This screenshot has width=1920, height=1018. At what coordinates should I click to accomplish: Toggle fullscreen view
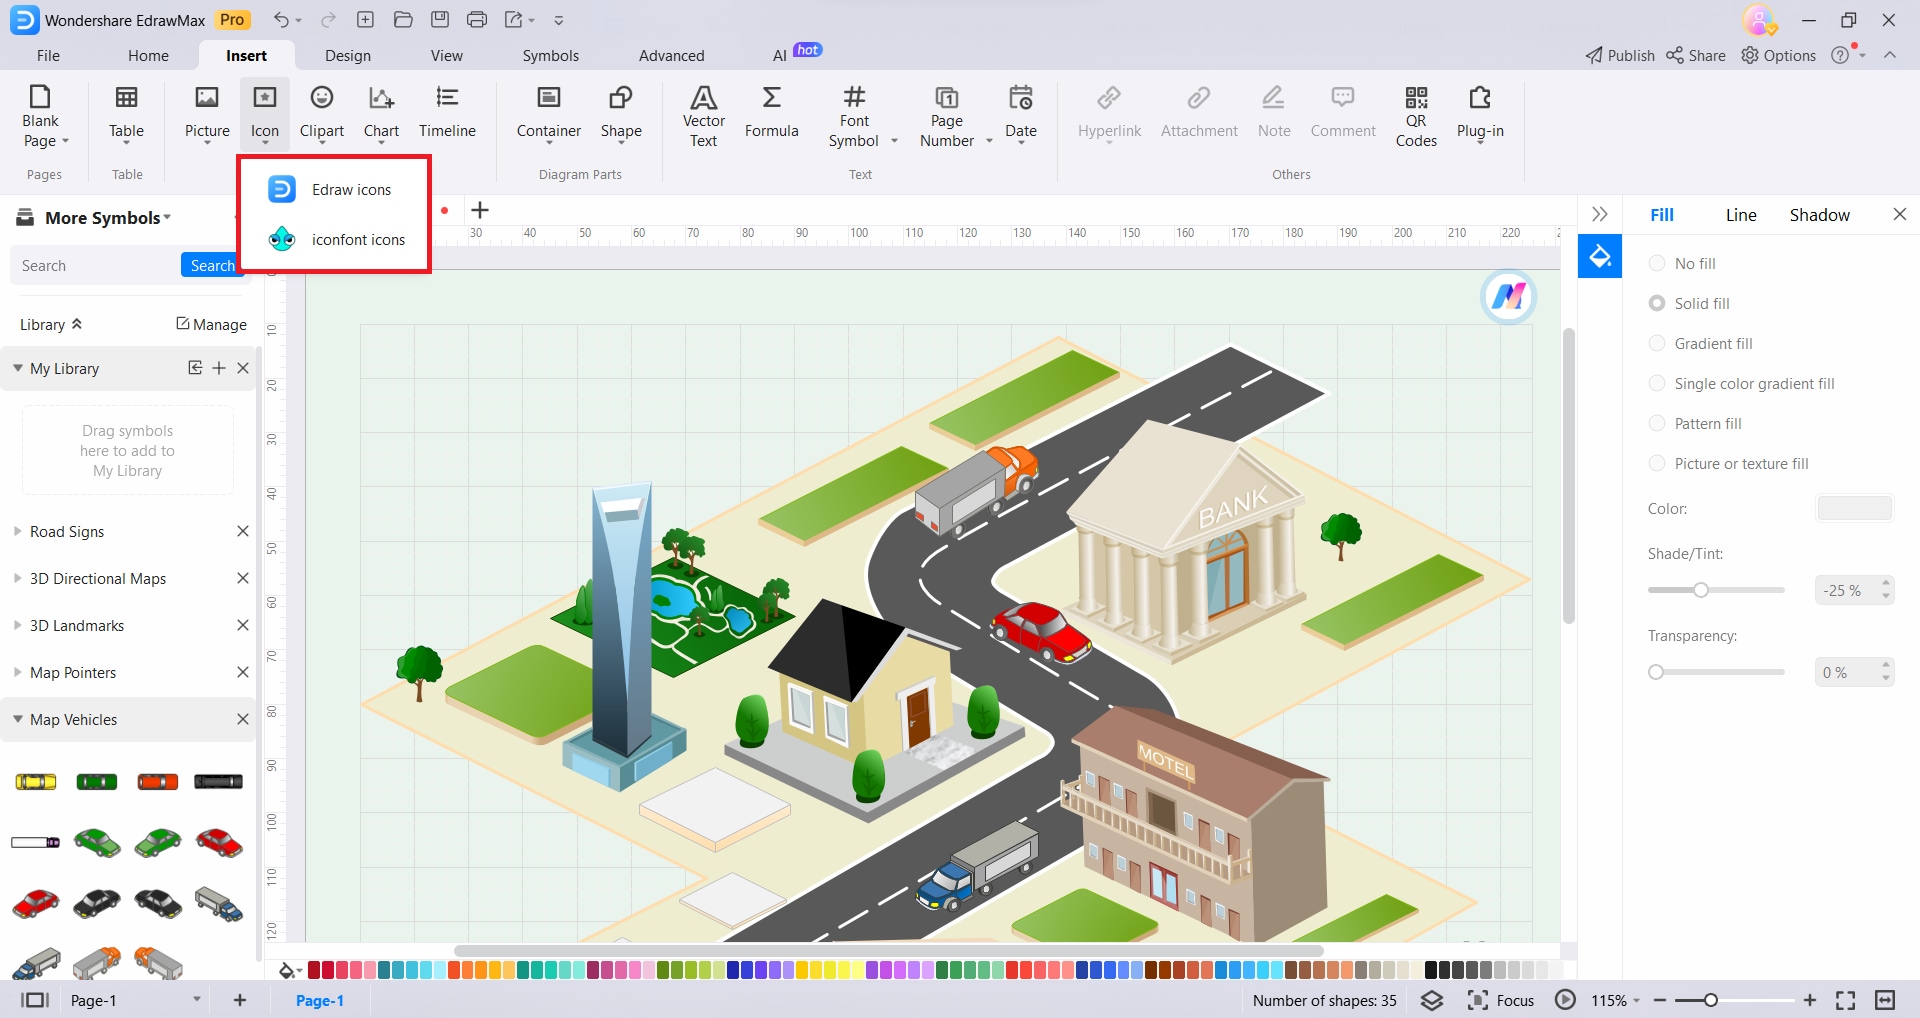[1846, 1000]
